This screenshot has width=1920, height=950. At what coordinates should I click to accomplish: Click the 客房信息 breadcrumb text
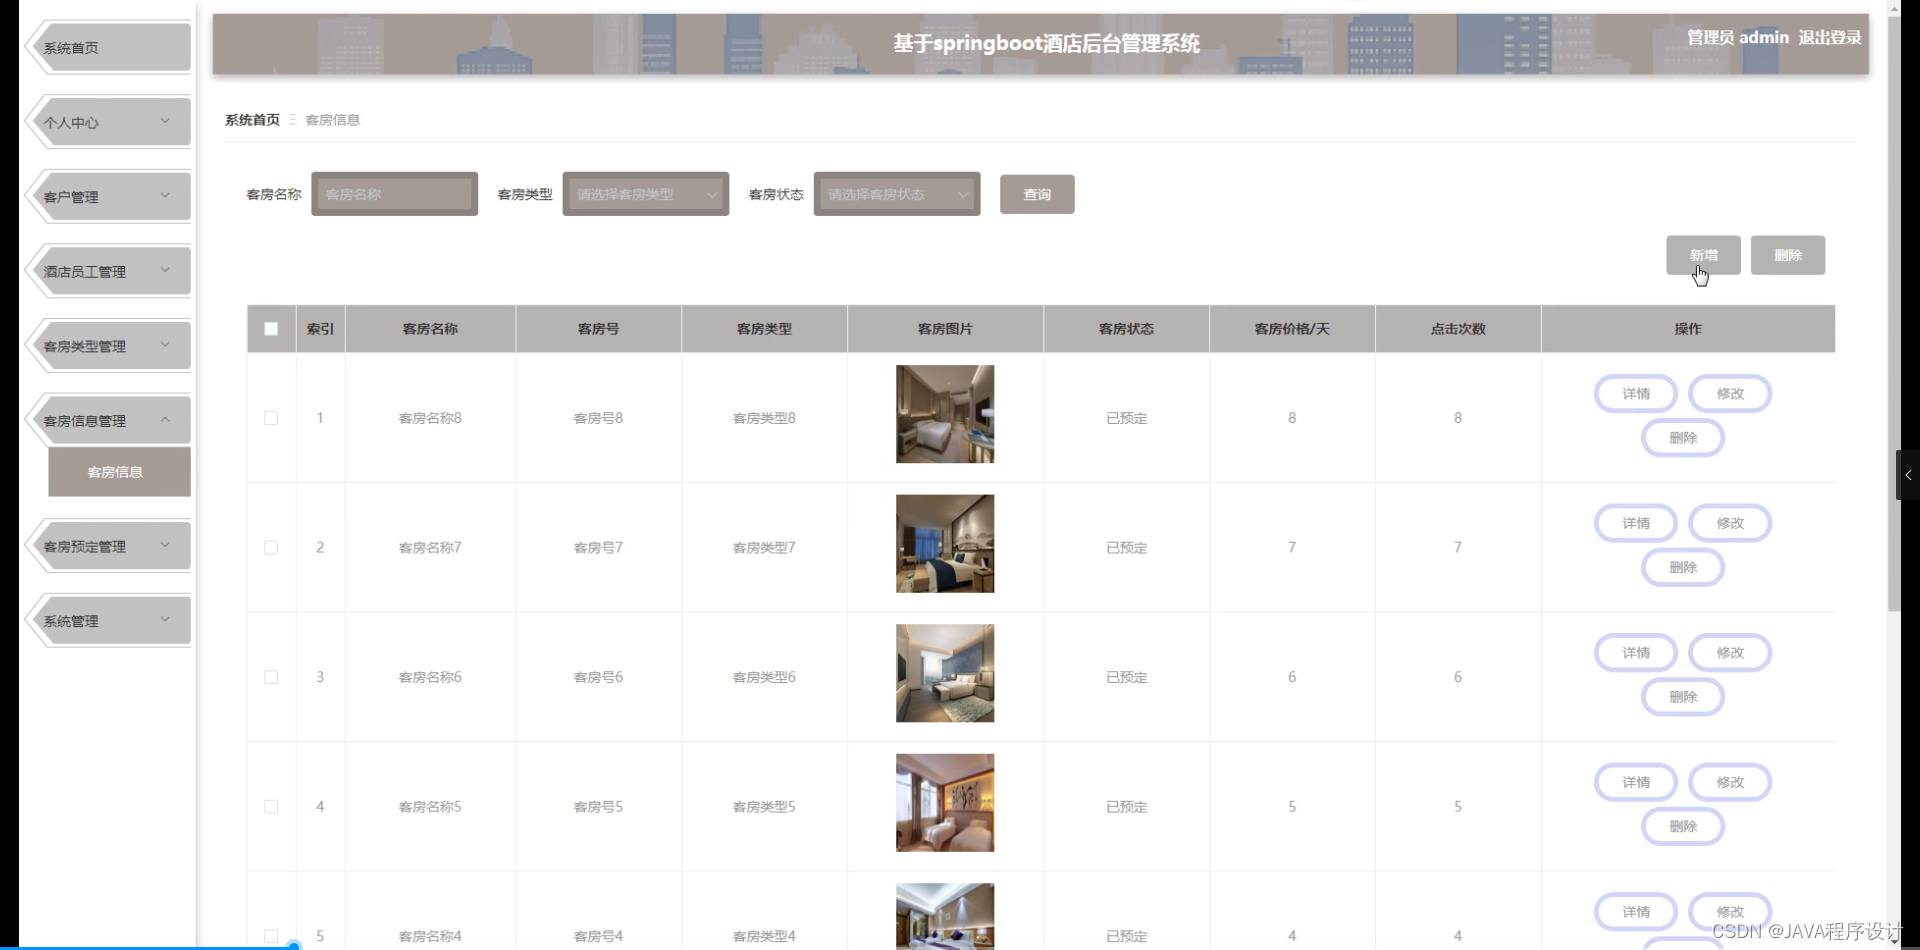[332, 120]
